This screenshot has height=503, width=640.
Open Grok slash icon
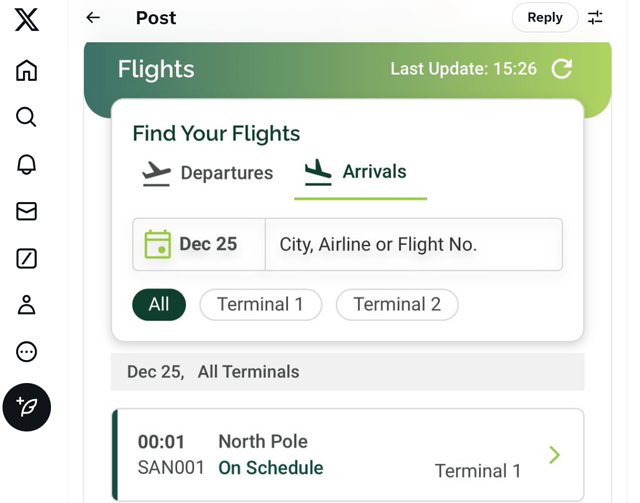[x=27, y=258]
